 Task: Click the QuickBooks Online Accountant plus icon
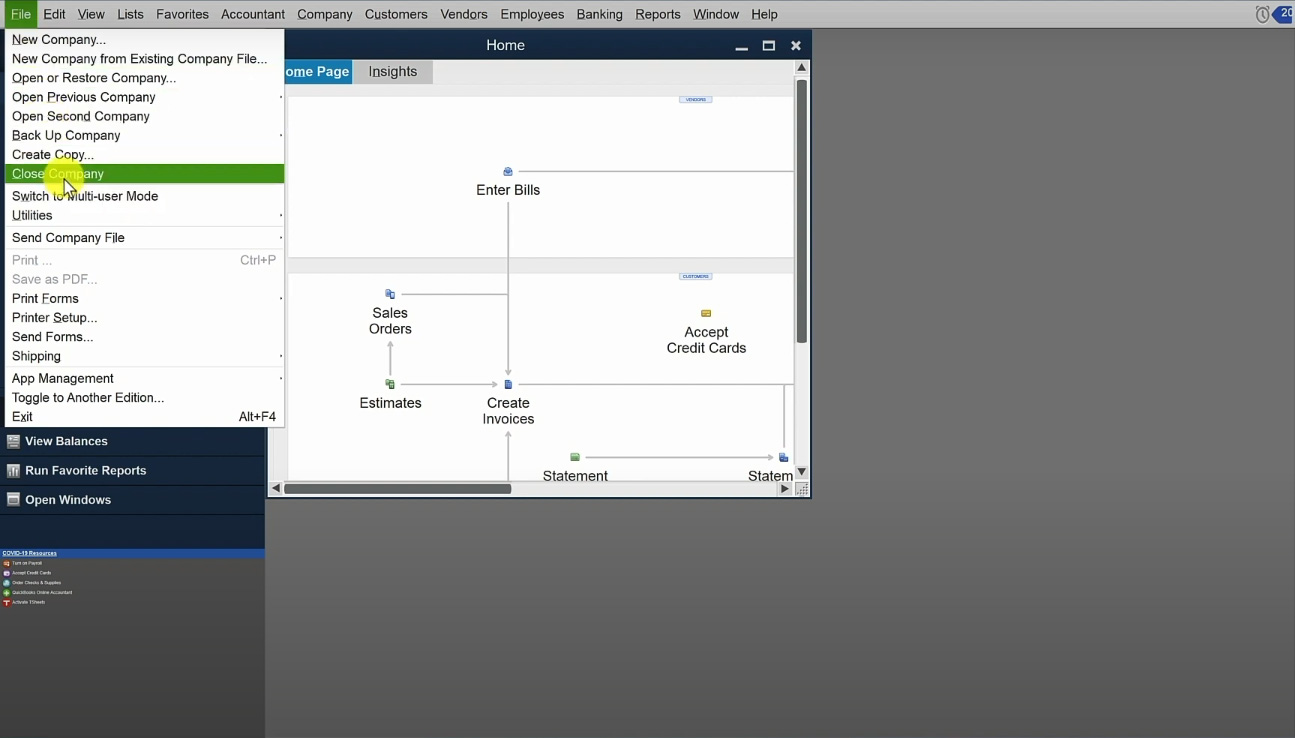click(x=6, y=593)
